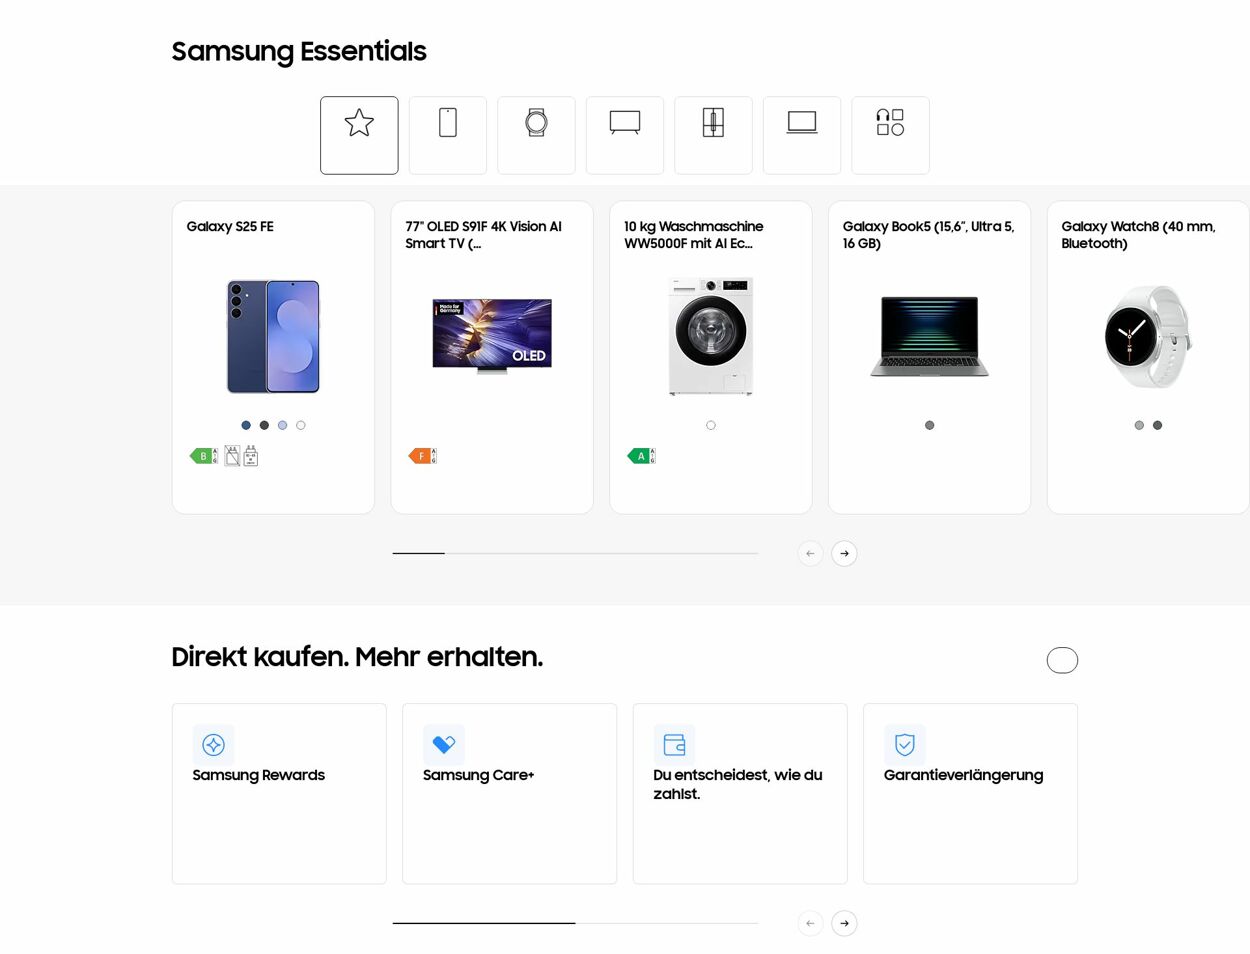Choose dark graphite color for Galaxy Watch8
Viewport: 1250px width, 954px height.
[x=1157, y=425]
